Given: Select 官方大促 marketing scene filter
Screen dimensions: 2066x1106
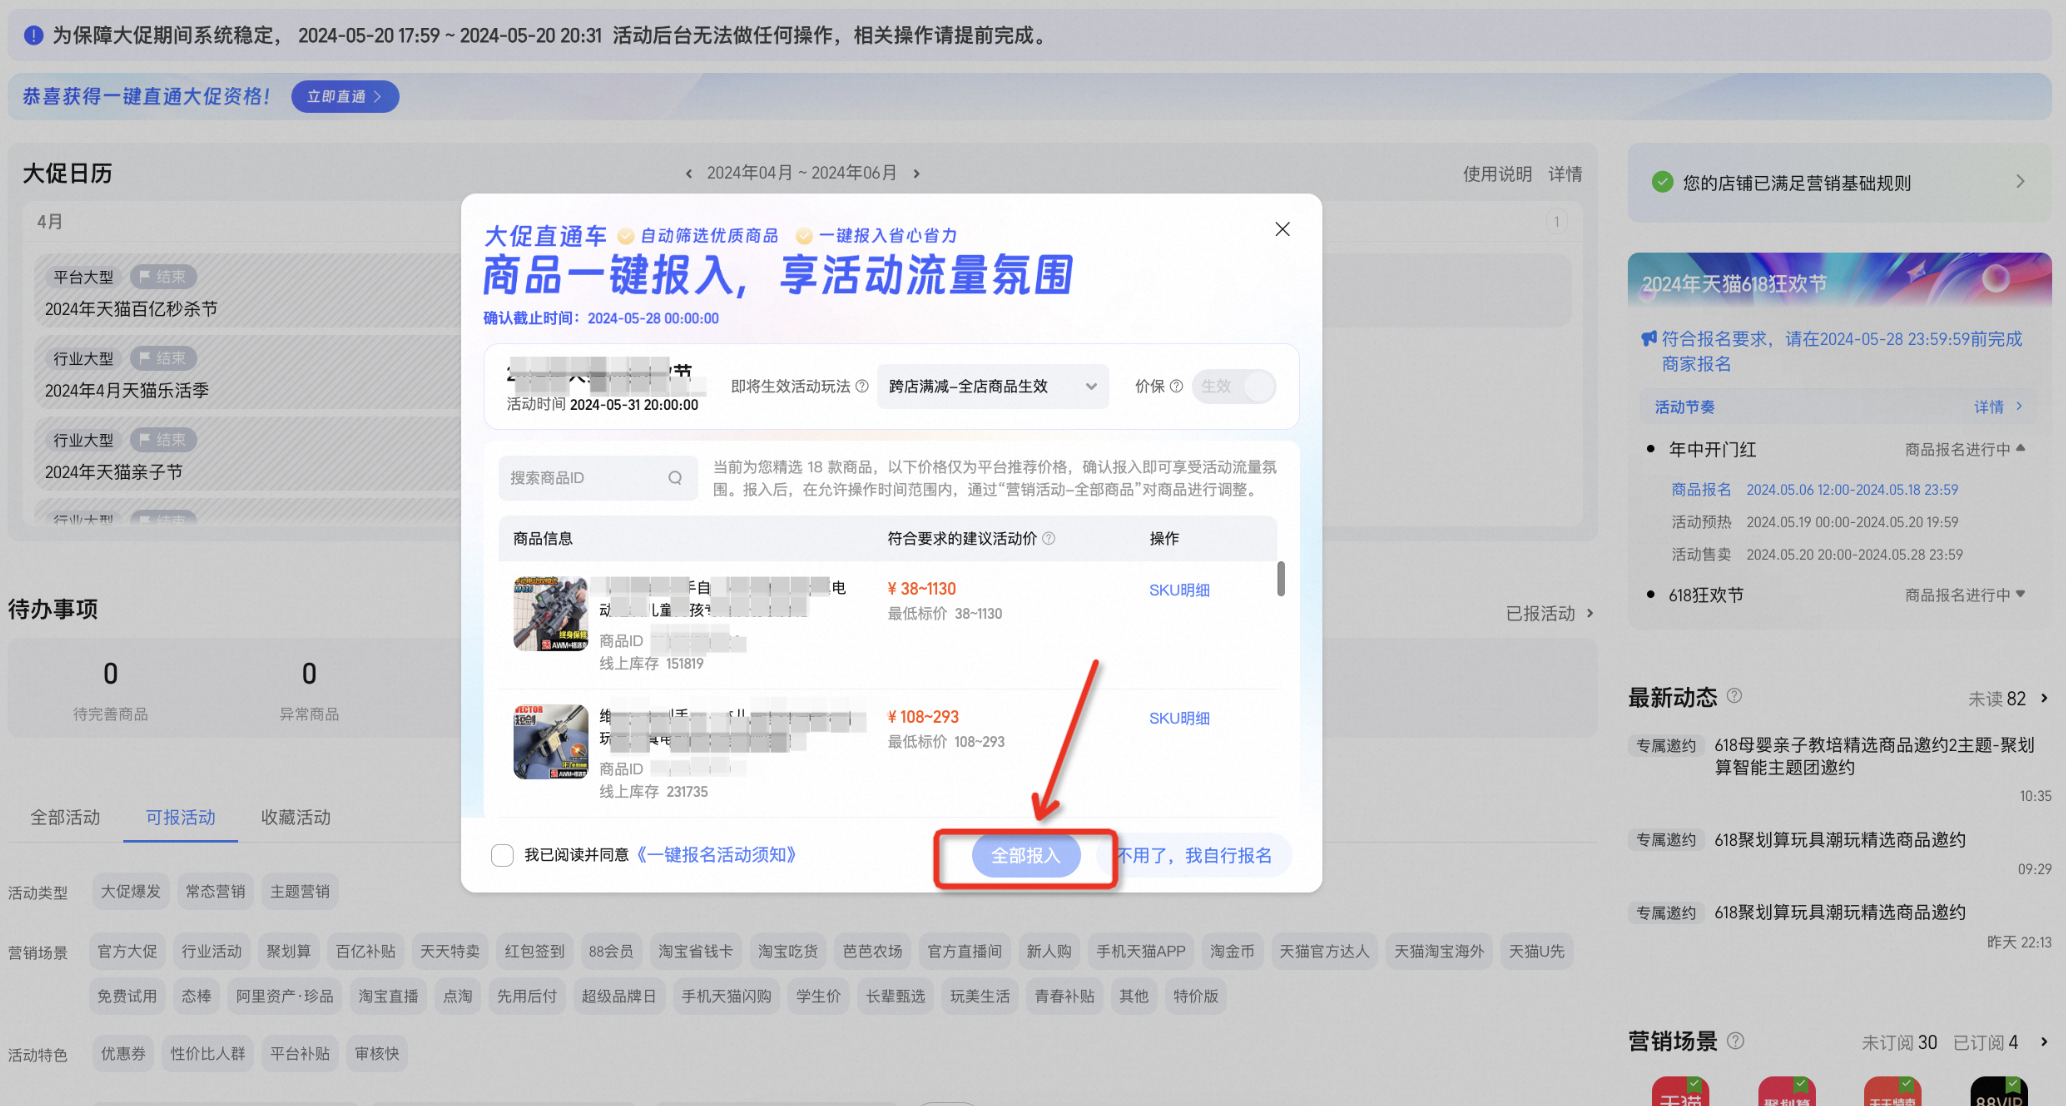Looking at the screenshot, I should (x=127, y=951).
